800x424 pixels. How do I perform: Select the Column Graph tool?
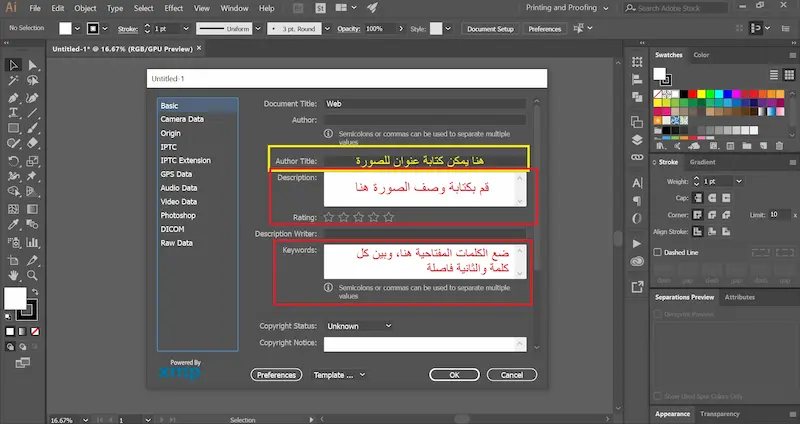coord(33,242)
